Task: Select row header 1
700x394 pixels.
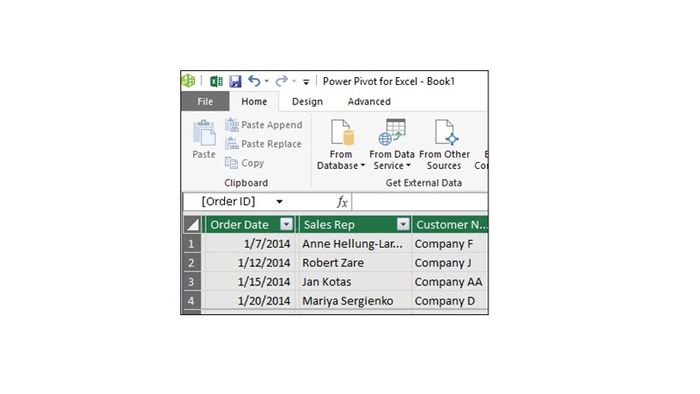Action: pos(192,244)
